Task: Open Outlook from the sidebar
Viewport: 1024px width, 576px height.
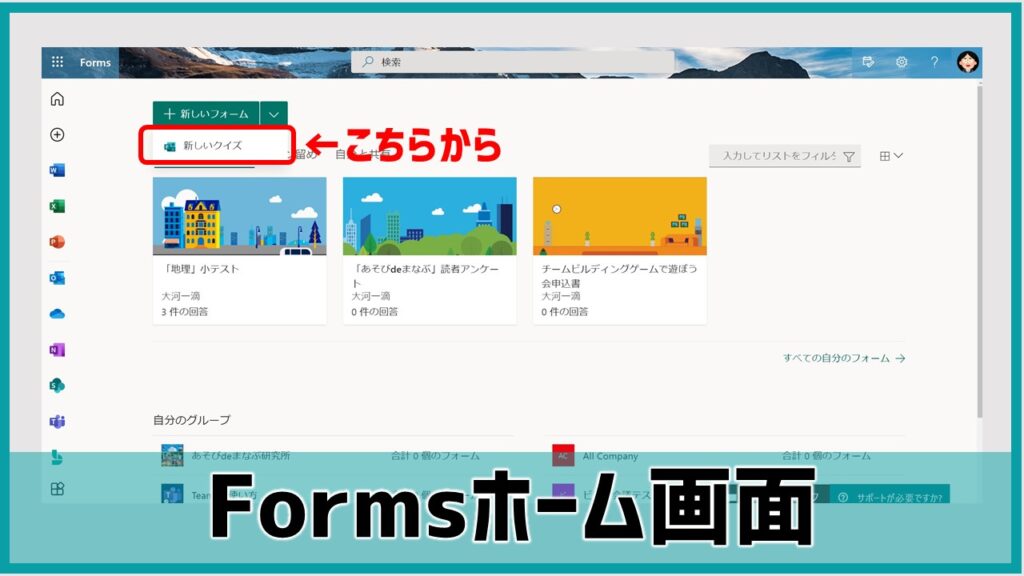Action: [57, 278]
